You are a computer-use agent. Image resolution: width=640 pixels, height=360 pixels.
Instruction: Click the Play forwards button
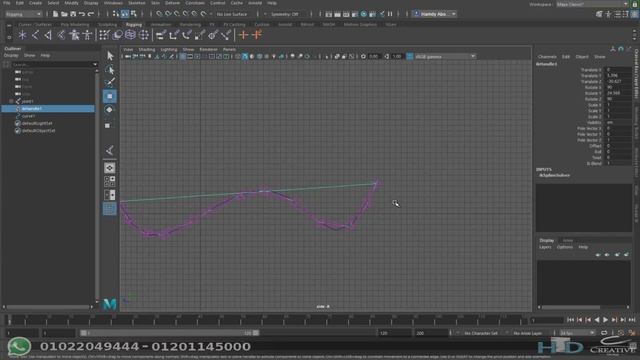point(606,320)
